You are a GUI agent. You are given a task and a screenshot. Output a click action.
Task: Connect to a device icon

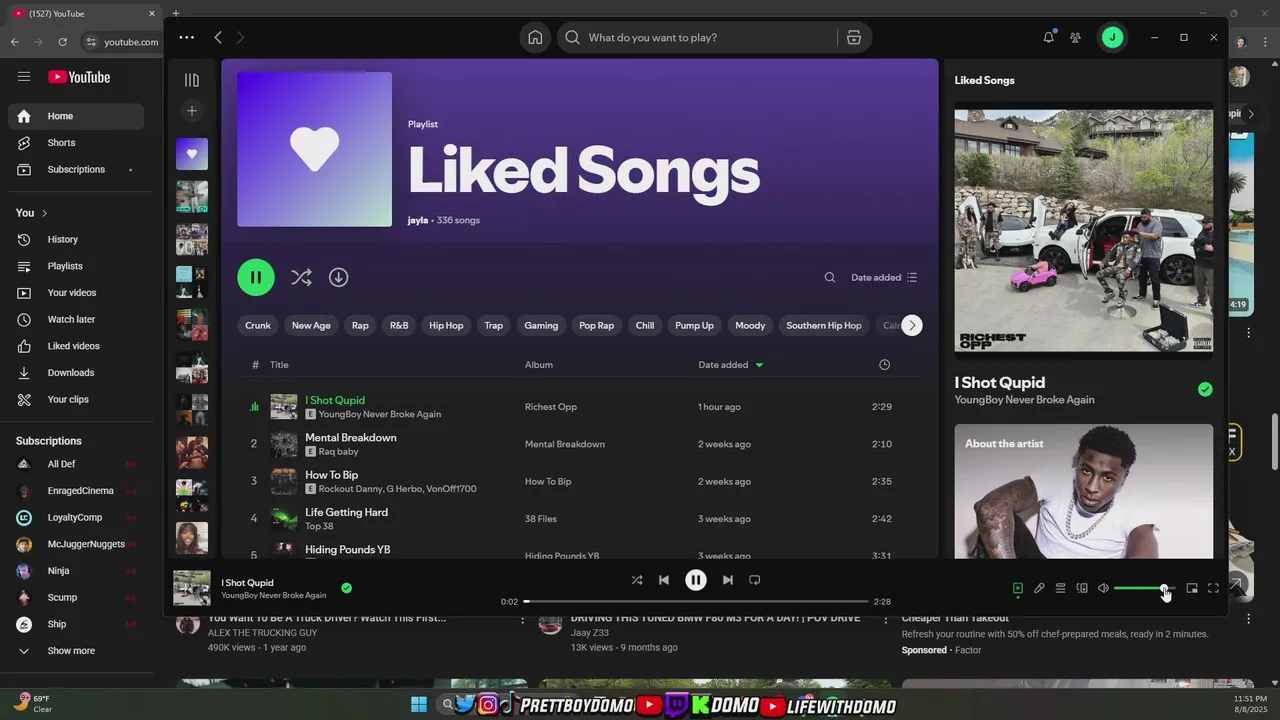click(x=1082, y=588)
